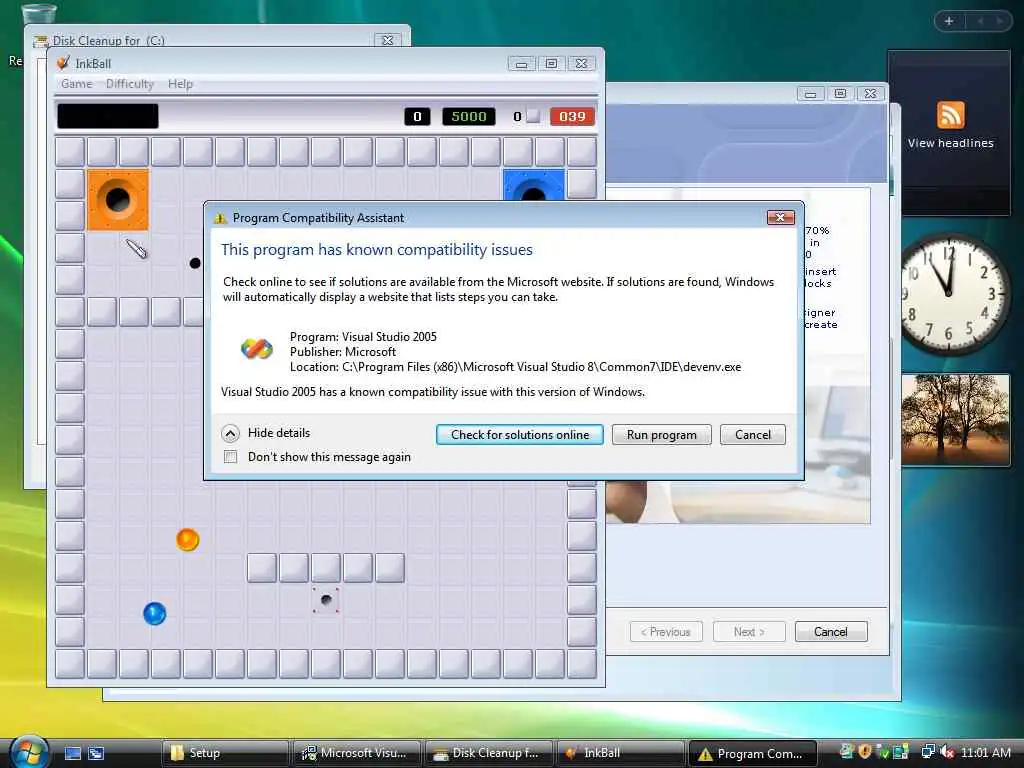Click Check for solutions online button
The width and height of the screenshot is (1024, 768).
(519, 435)
